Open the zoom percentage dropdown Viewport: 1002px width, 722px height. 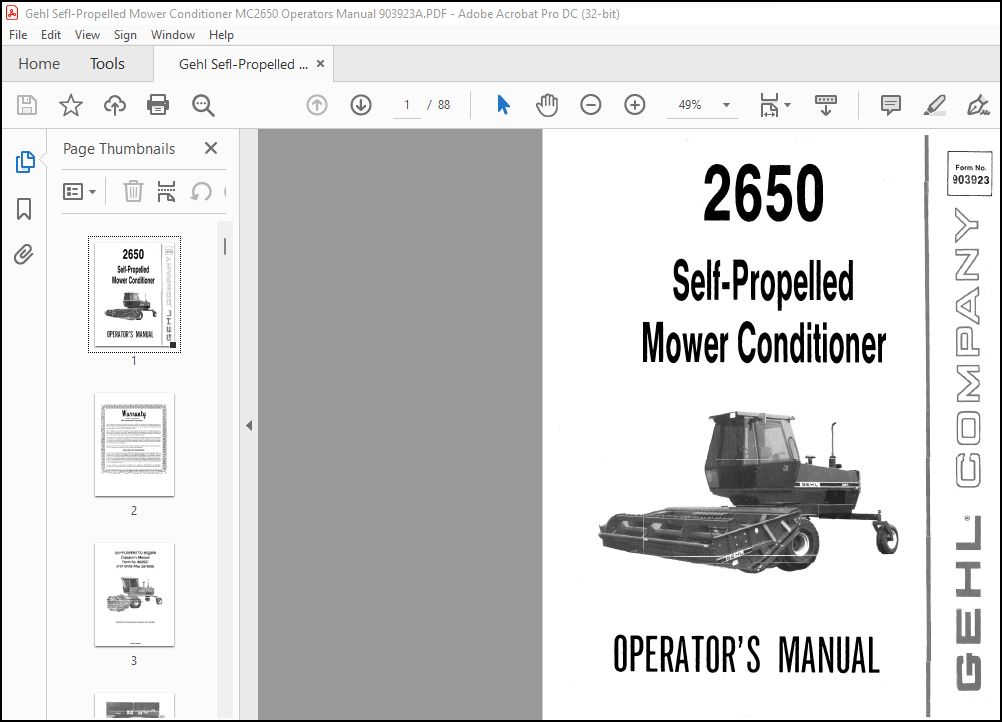726,105
